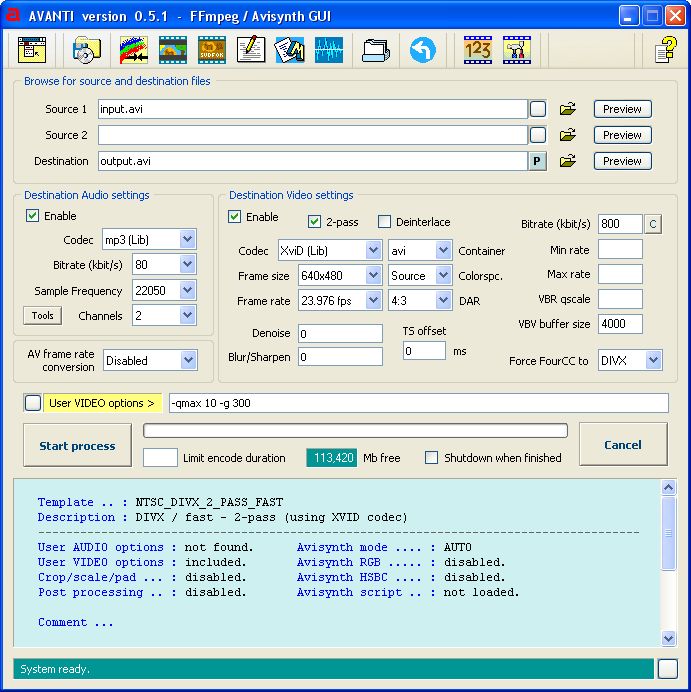Open the help question-mark icon
691x692 pixels.
[666, 50]
